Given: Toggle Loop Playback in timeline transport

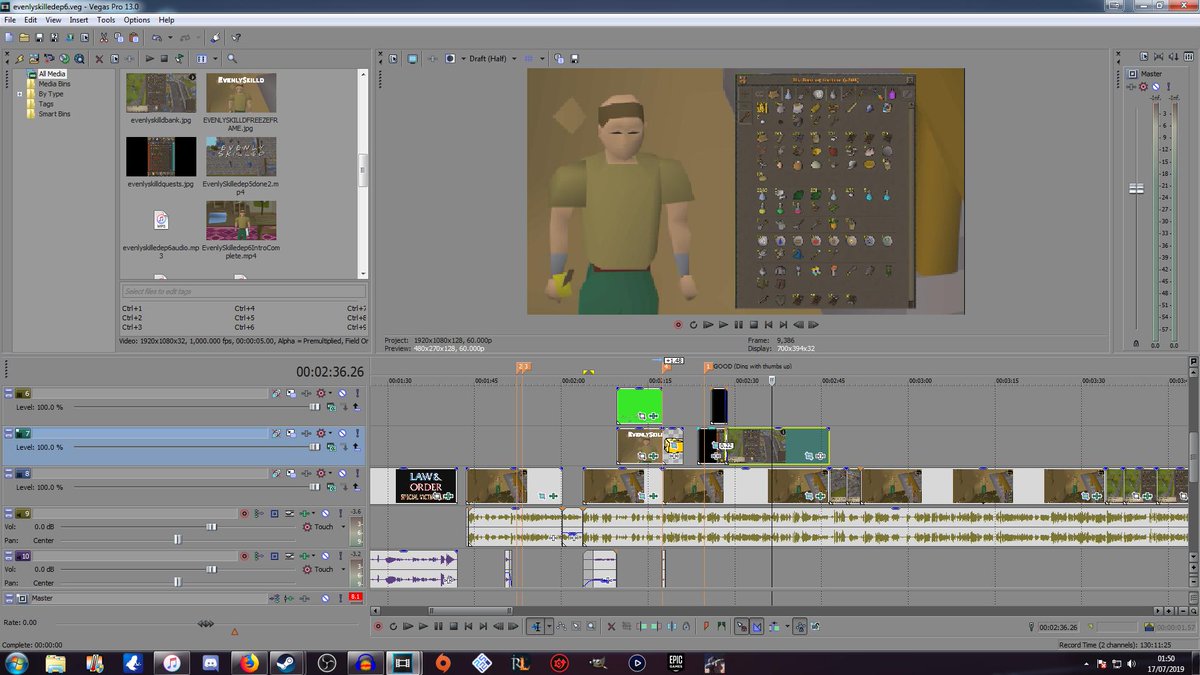Looking at the screenshot, I should coord(393,627).
